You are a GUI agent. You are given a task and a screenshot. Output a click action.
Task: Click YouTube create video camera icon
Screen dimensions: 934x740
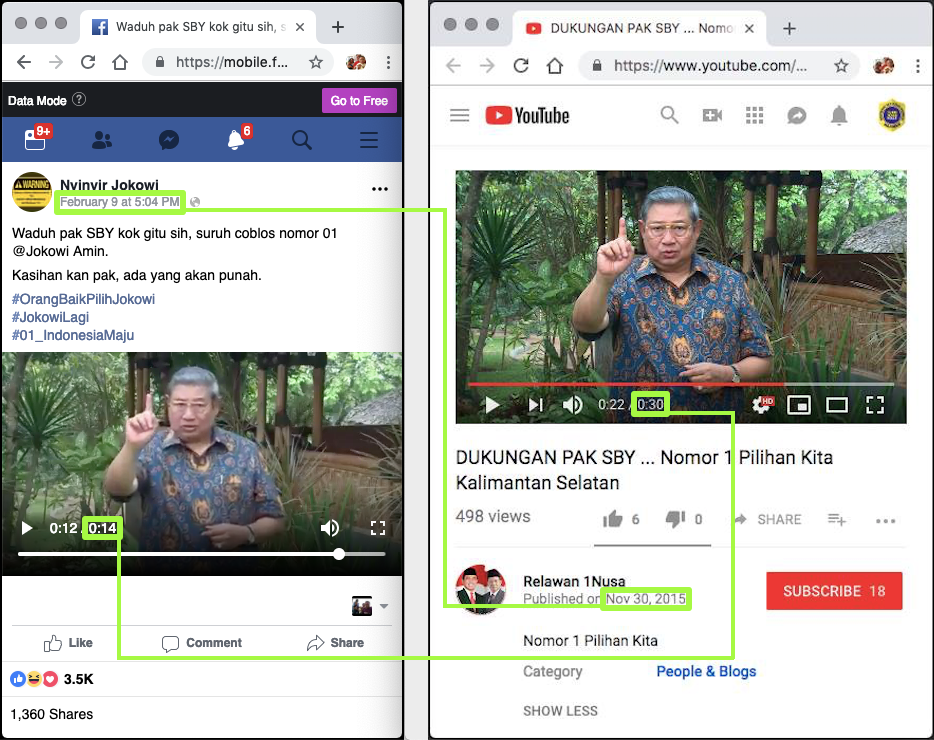point(712,116)
